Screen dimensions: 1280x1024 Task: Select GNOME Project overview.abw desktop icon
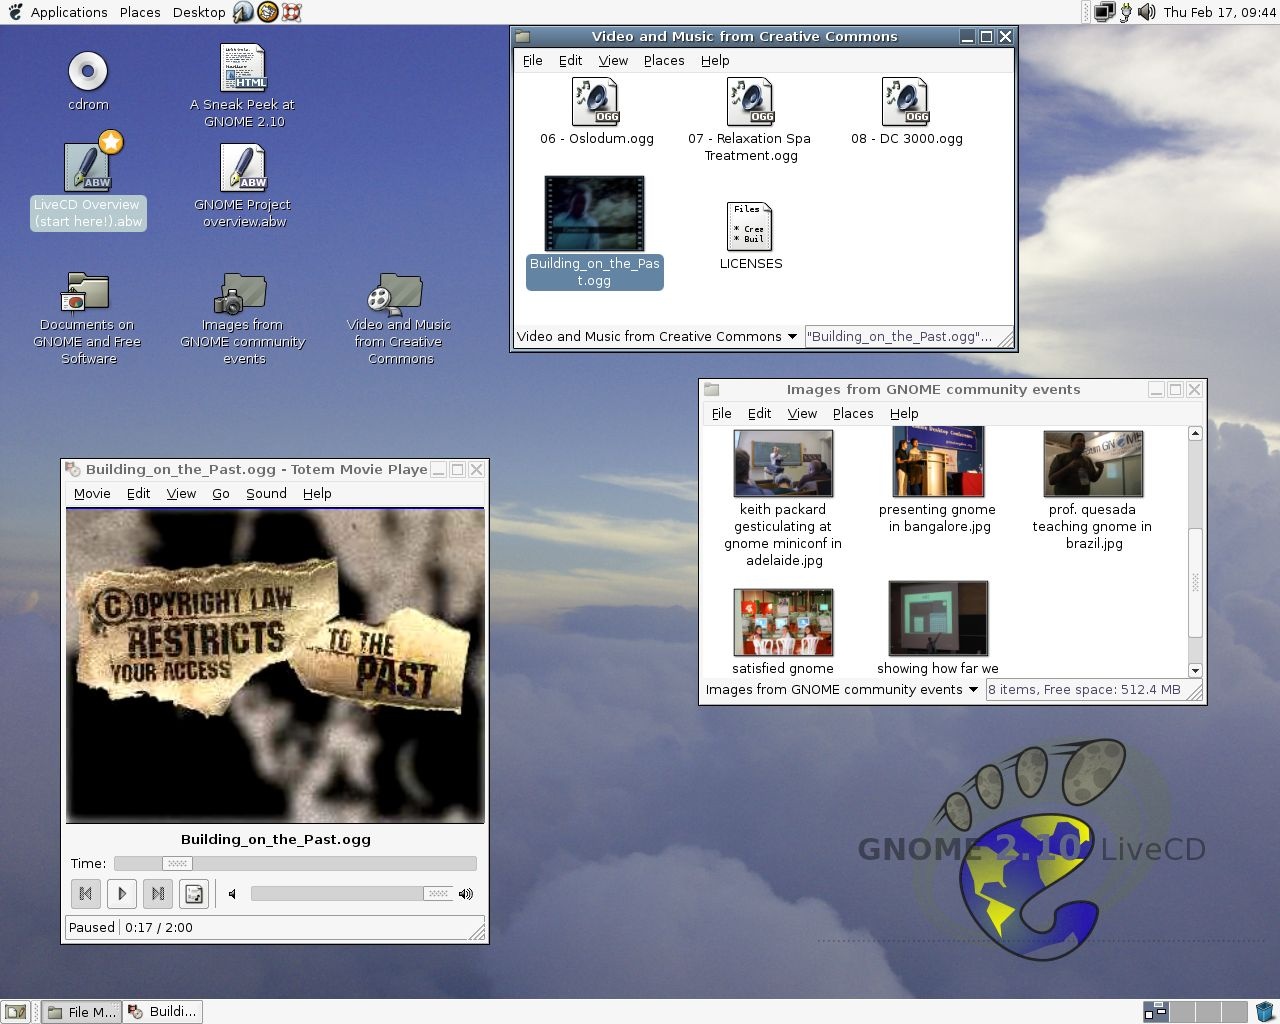(x=243, y=167)
